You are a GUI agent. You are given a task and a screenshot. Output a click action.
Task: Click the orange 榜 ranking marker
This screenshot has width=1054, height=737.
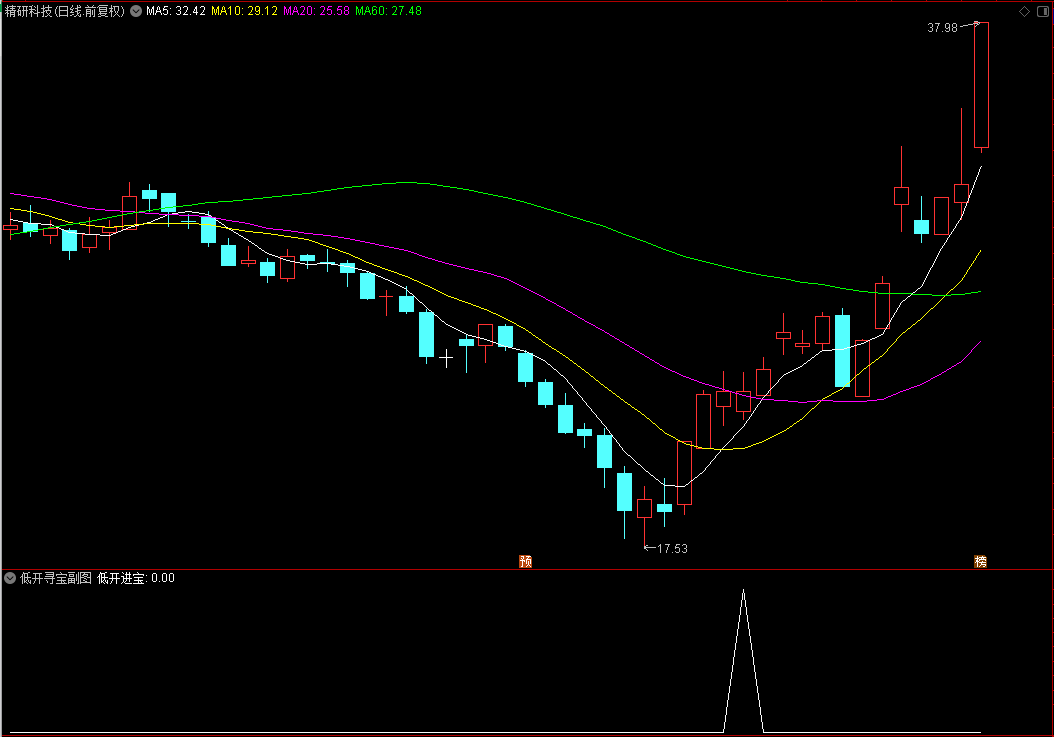[981, 561]
